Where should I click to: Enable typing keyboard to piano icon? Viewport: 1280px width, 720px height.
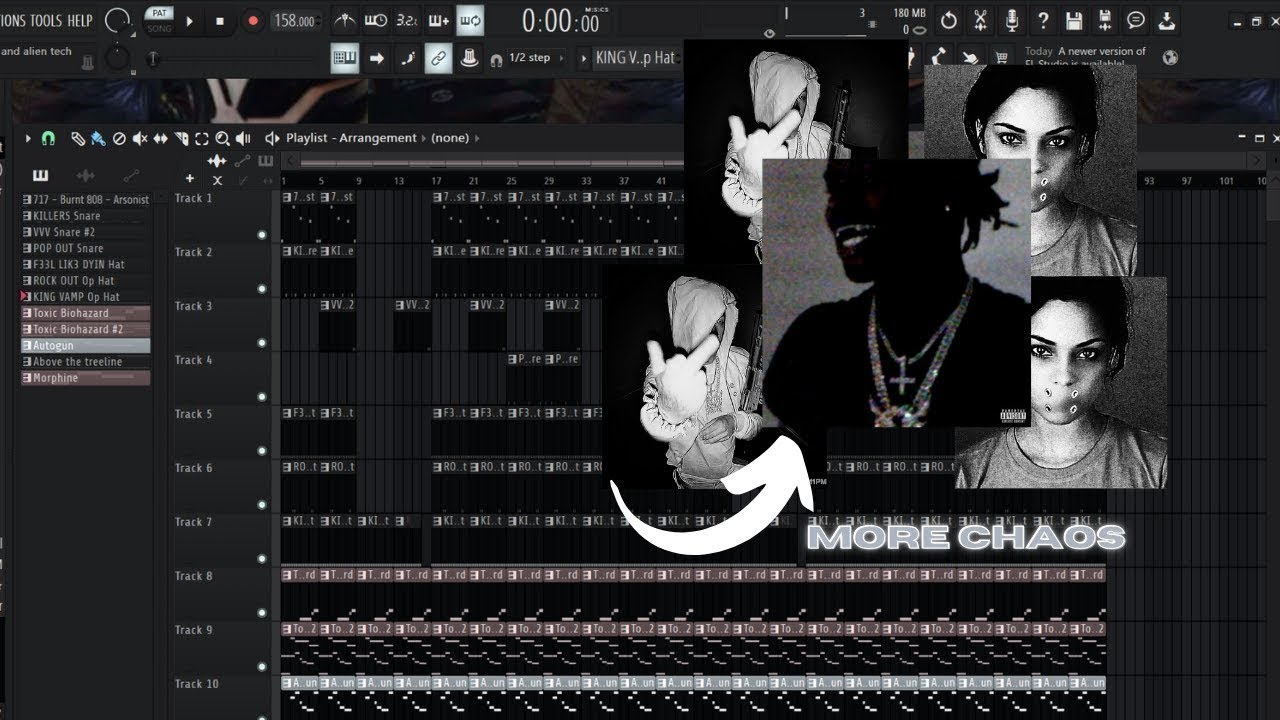coord(345,58)
